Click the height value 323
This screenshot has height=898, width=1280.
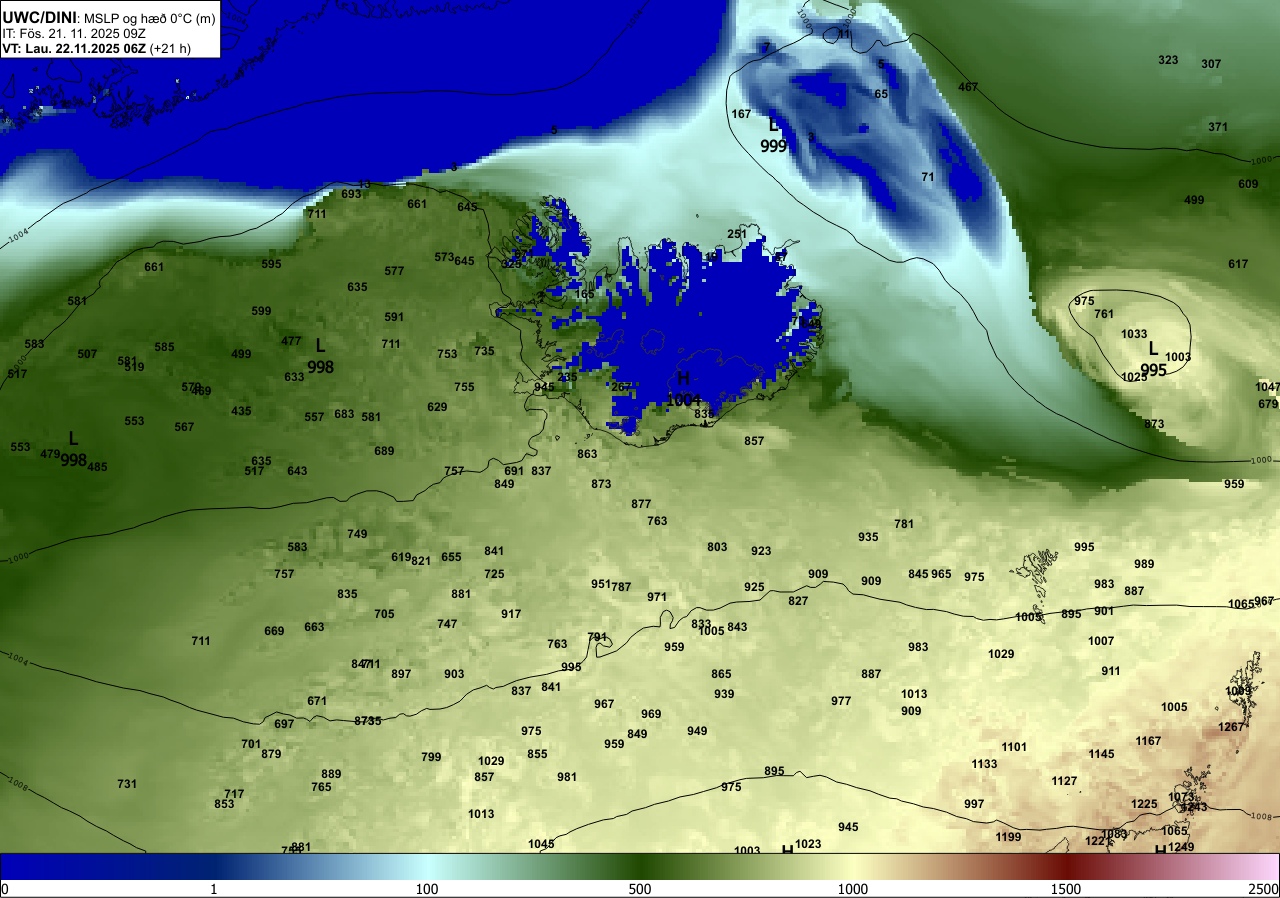1168,60
